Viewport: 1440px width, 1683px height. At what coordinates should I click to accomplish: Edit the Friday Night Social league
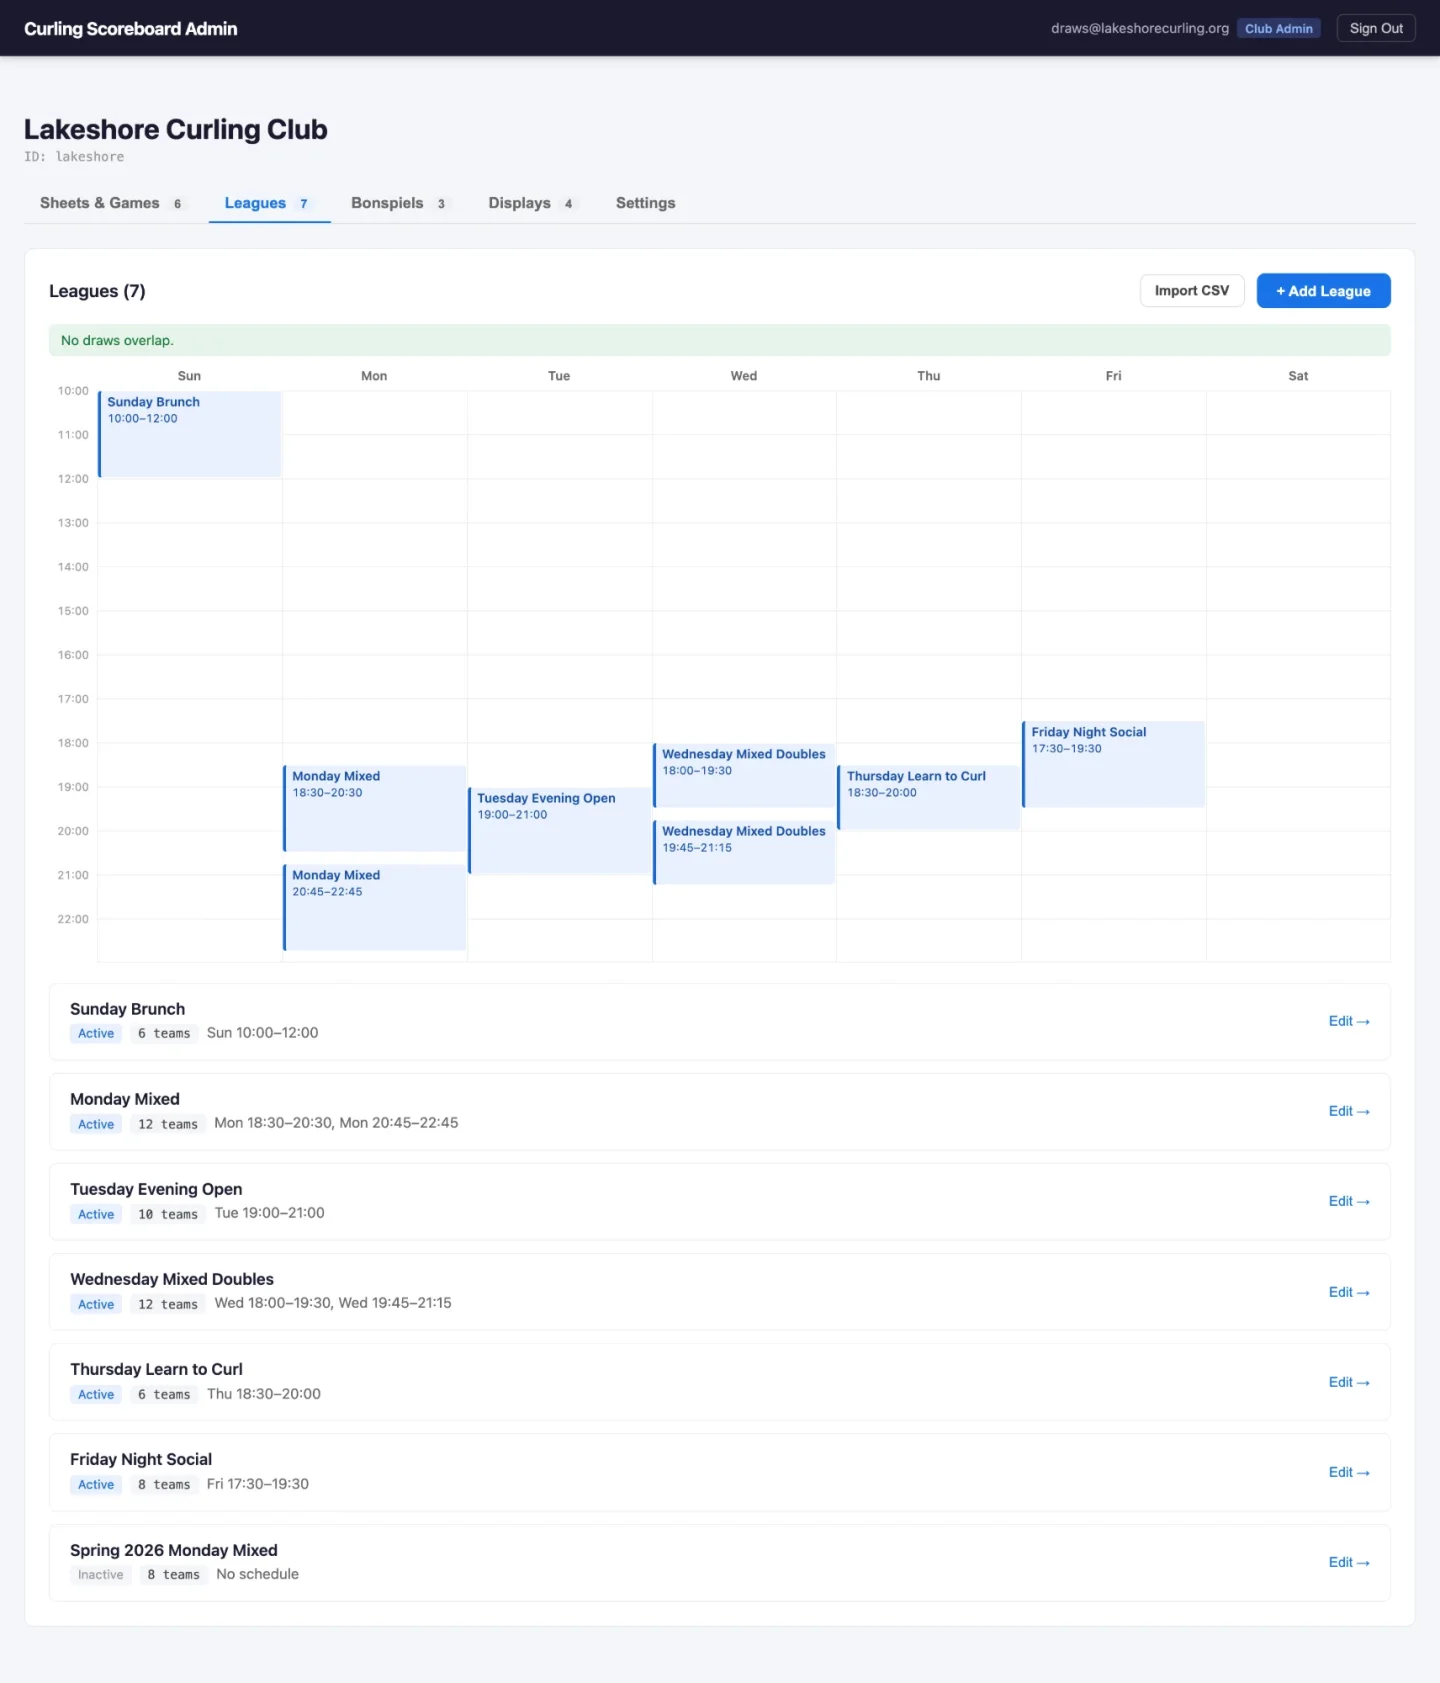pos(1349,1472)
